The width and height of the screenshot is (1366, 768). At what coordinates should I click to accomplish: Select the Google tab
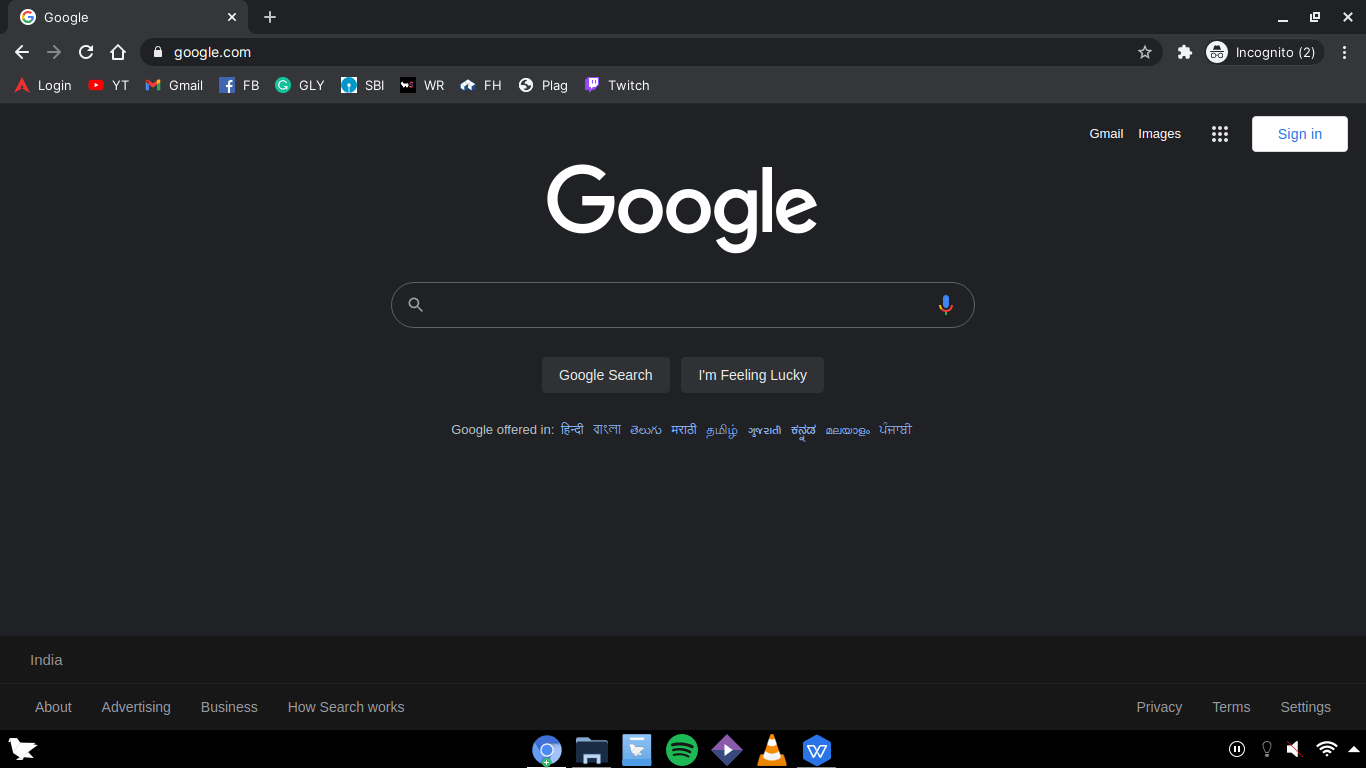pos(128,17)
